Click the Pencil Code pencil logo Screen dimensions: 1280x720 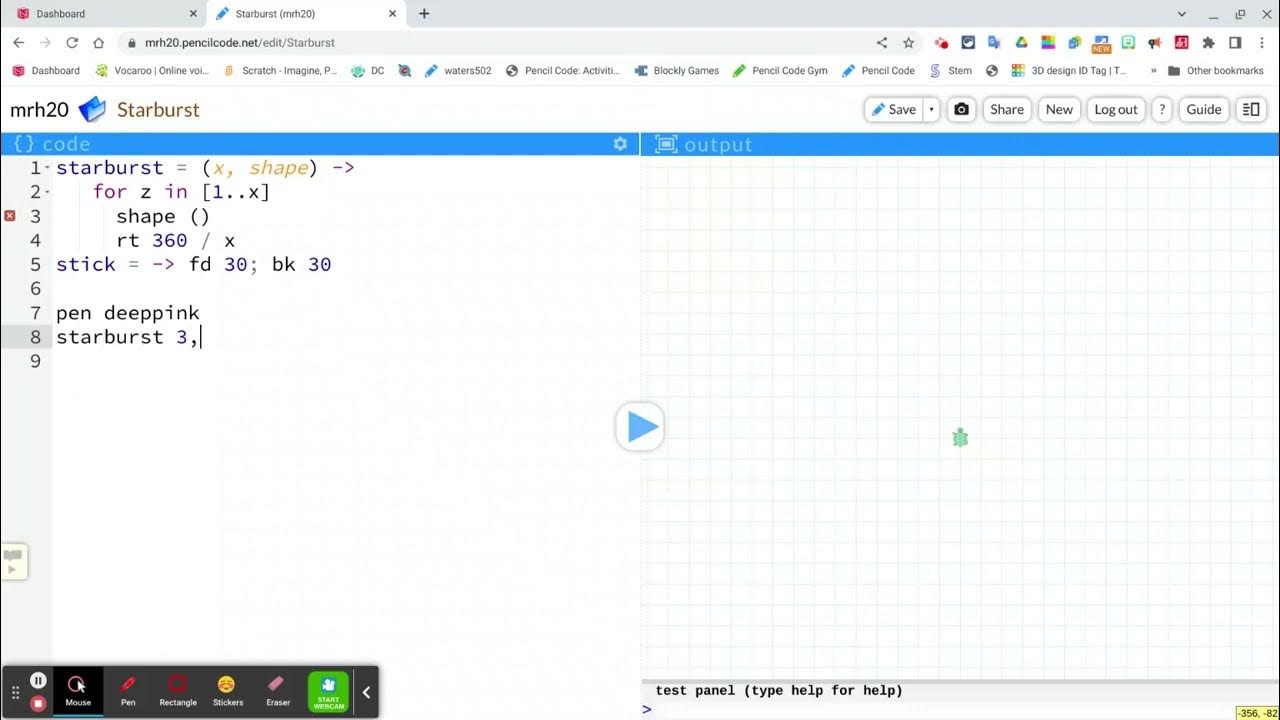click(92, 109)
